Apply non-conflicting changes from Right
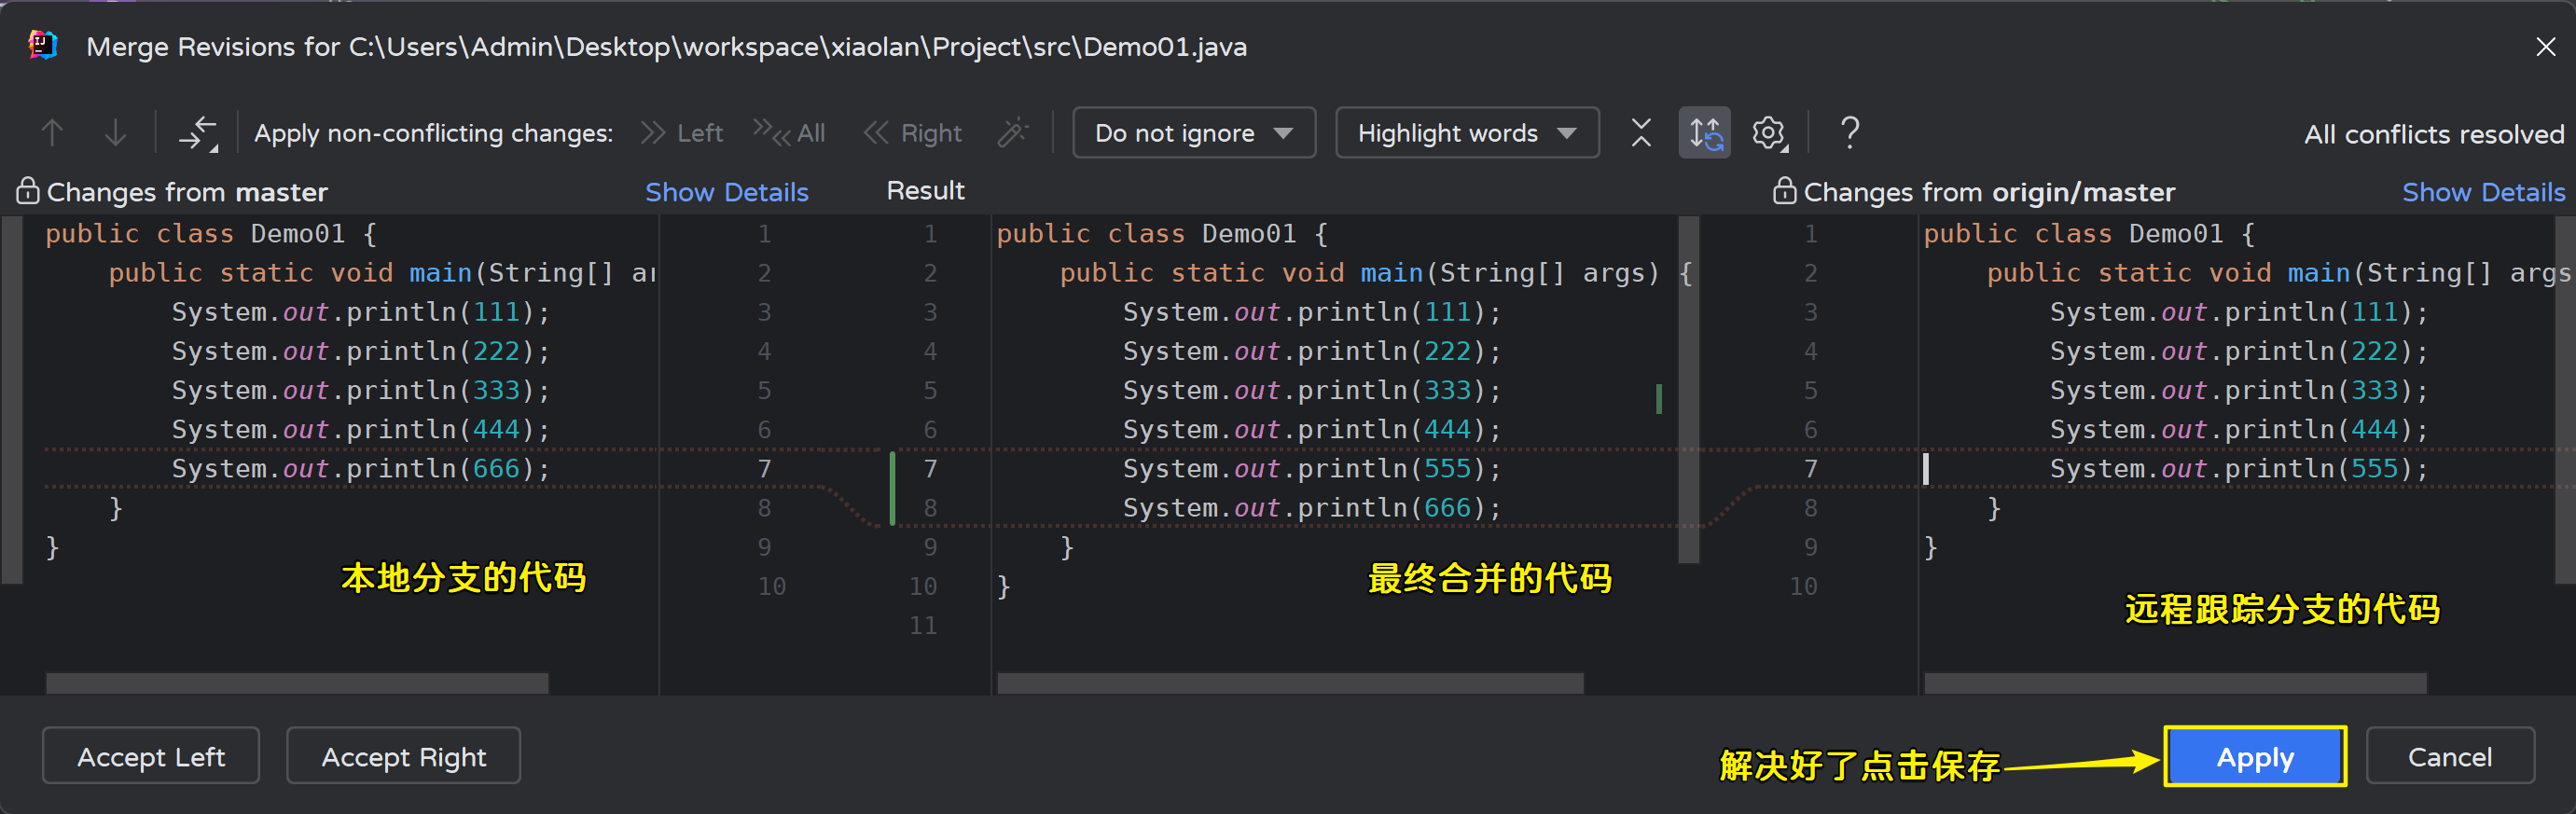 coord(913,133)
